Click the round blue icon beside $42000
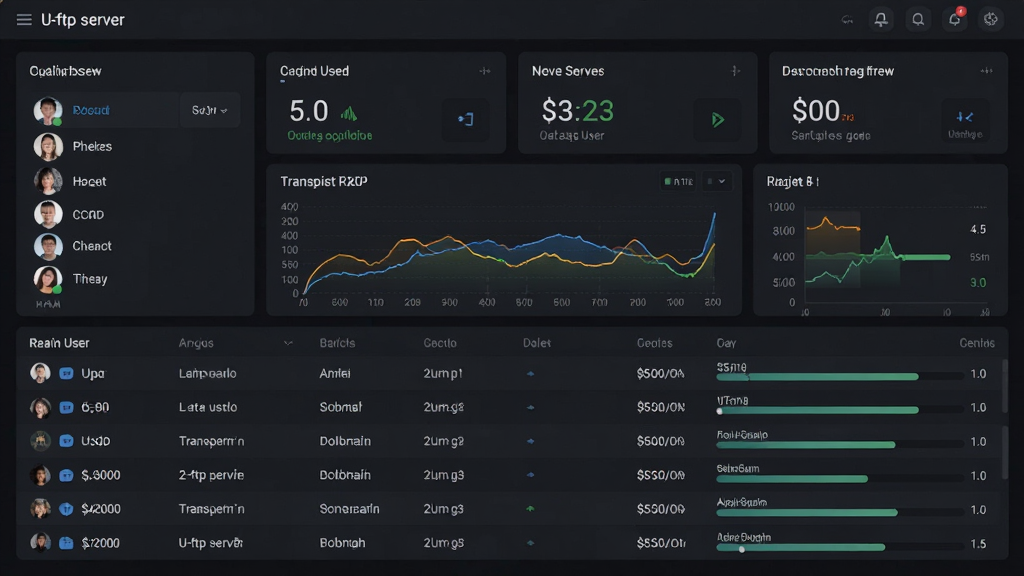The width and height of the screenshot is (1024, 576). 66,509
